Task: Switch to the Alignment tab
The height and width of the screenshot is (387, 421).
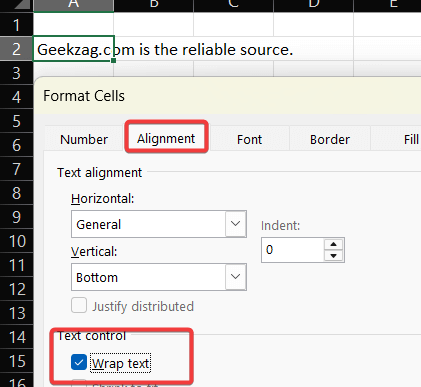Action: (x=166, y=138)
